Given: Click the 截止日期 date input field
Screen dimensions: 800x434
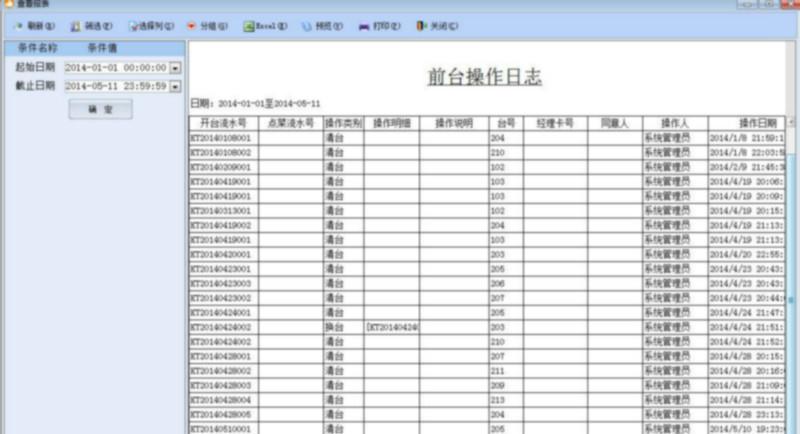Looking at the screenshot, I should coord(115,87).
